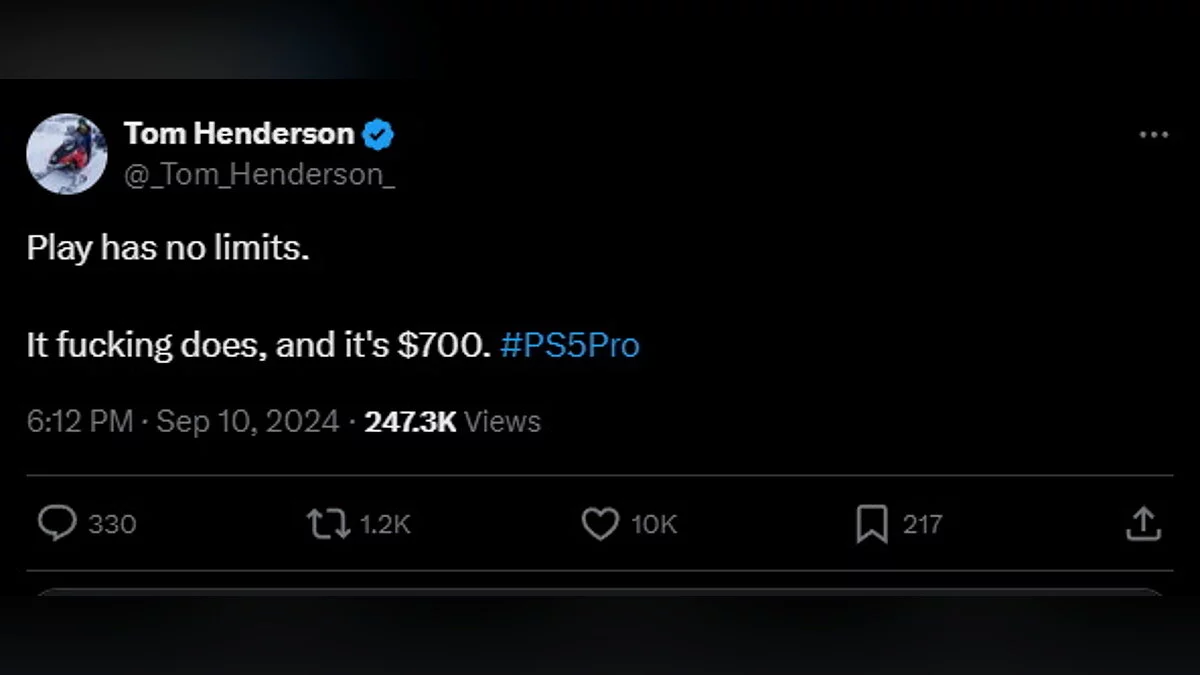Click the 217 bookmarks count
Screen dimensions: 1200x675
[x=922, y=524]
